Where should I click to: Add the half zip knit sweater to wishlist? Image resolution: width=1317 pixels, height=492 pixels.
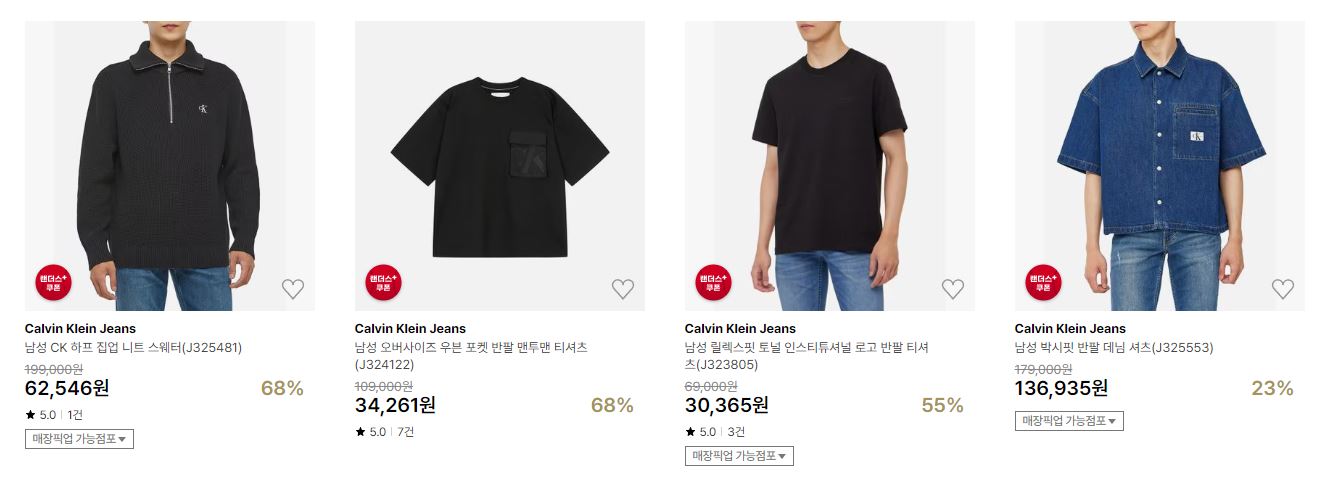coord(292,289)
